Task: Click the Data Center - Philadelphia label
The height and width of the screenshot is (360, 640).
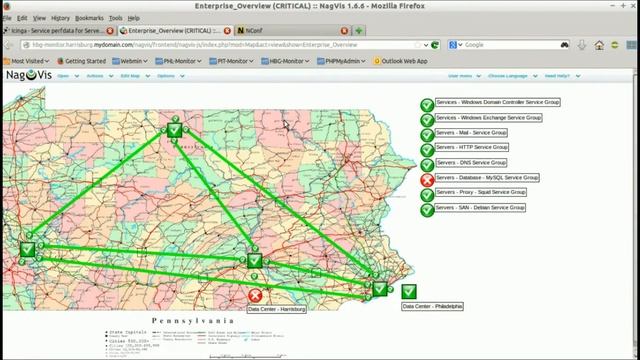Action: [432, 306]
